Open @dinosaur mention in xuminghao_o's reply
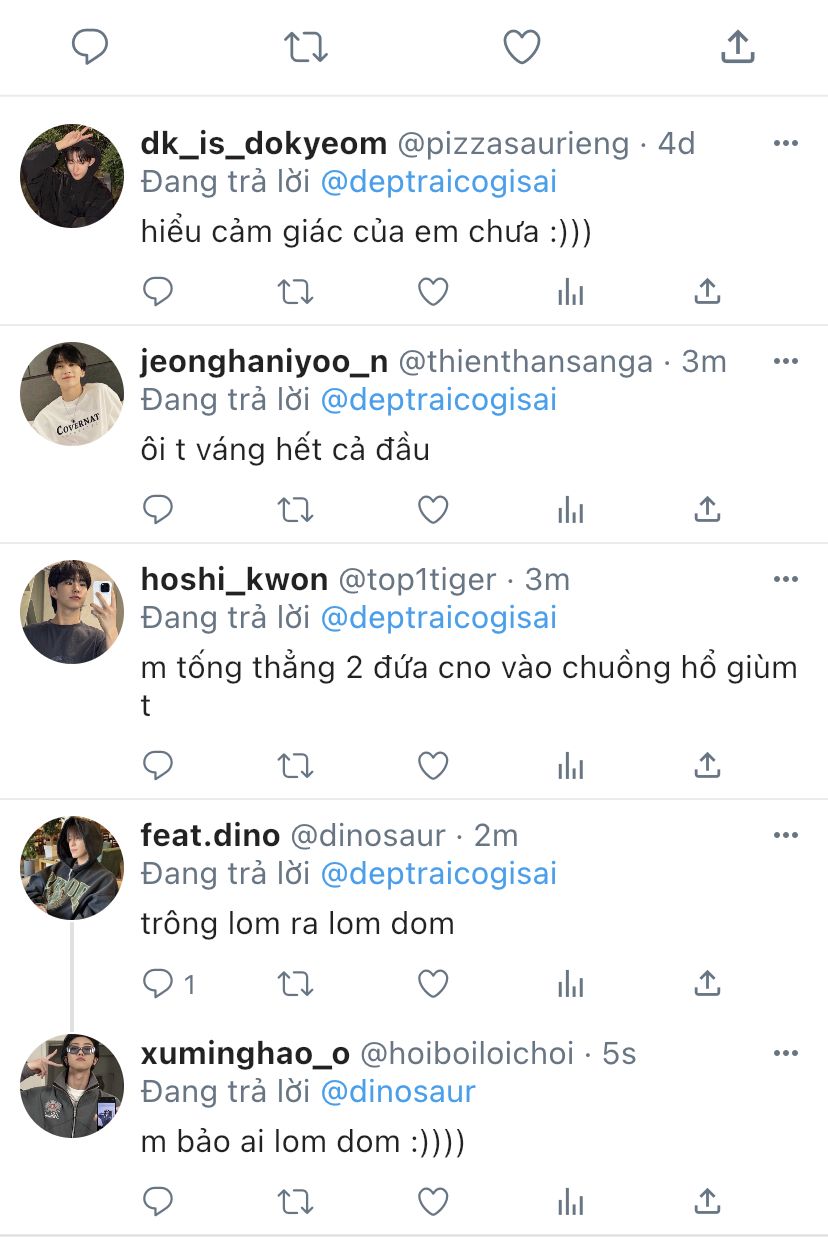 point(397,1092)
